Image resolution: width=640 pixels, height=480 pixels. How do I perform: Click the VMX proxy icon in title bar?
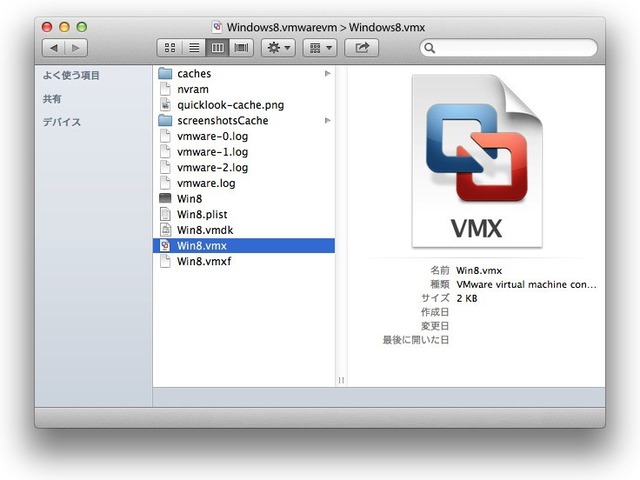click(217, 27)
